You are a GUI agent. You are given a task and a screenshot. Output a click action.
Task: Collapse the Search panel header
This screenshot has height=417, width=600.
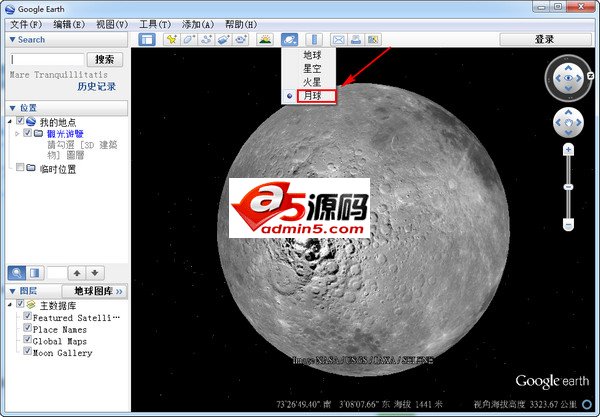12,40
